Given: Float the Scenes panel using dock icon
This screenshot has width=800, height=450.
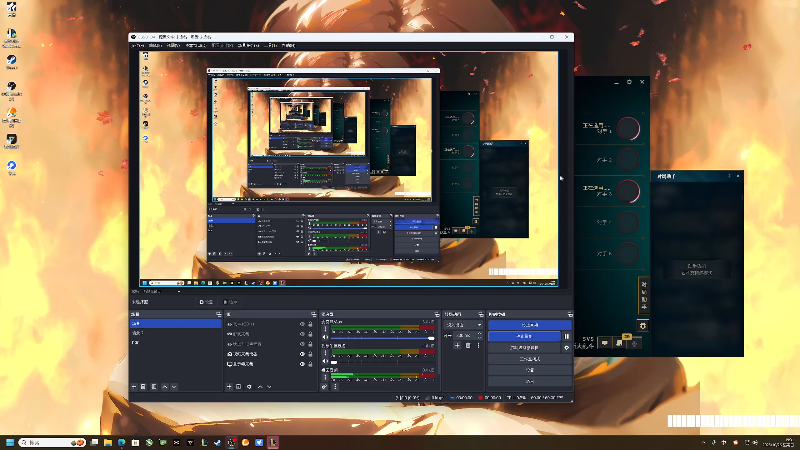Looking at the screenshot, I should (x=218, y=314).
